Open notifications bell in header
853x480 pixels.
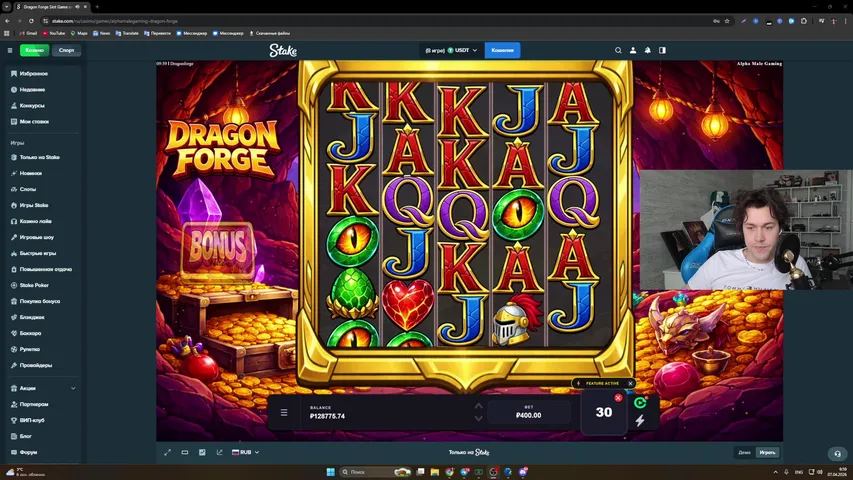[647, 50]
